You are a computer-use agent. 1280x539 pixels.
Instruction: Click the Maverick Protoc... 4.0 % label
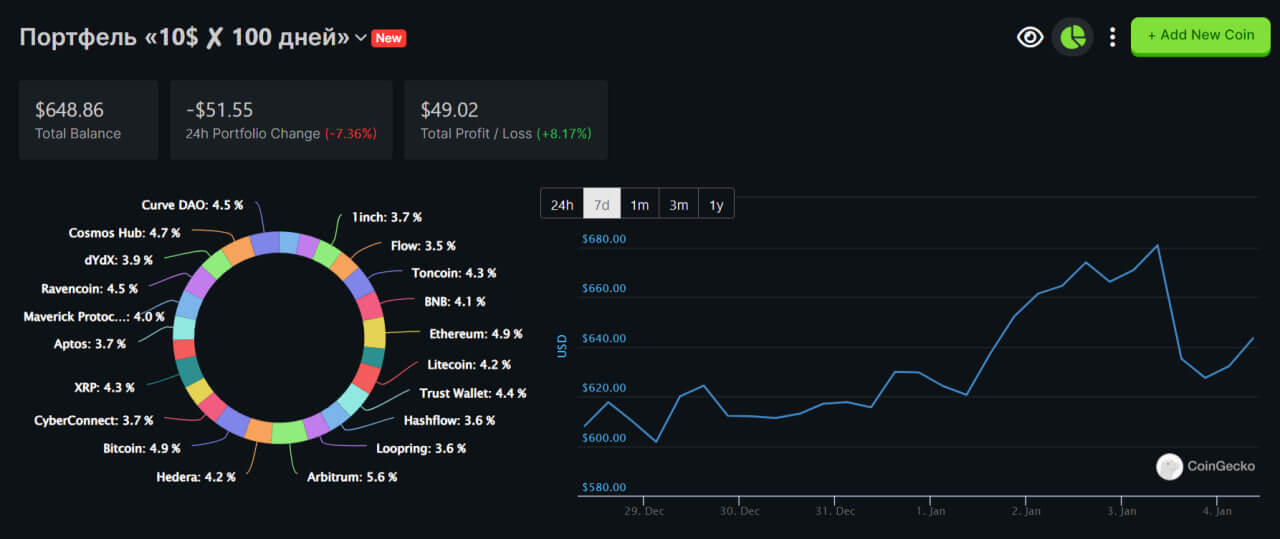pos(94,317)
